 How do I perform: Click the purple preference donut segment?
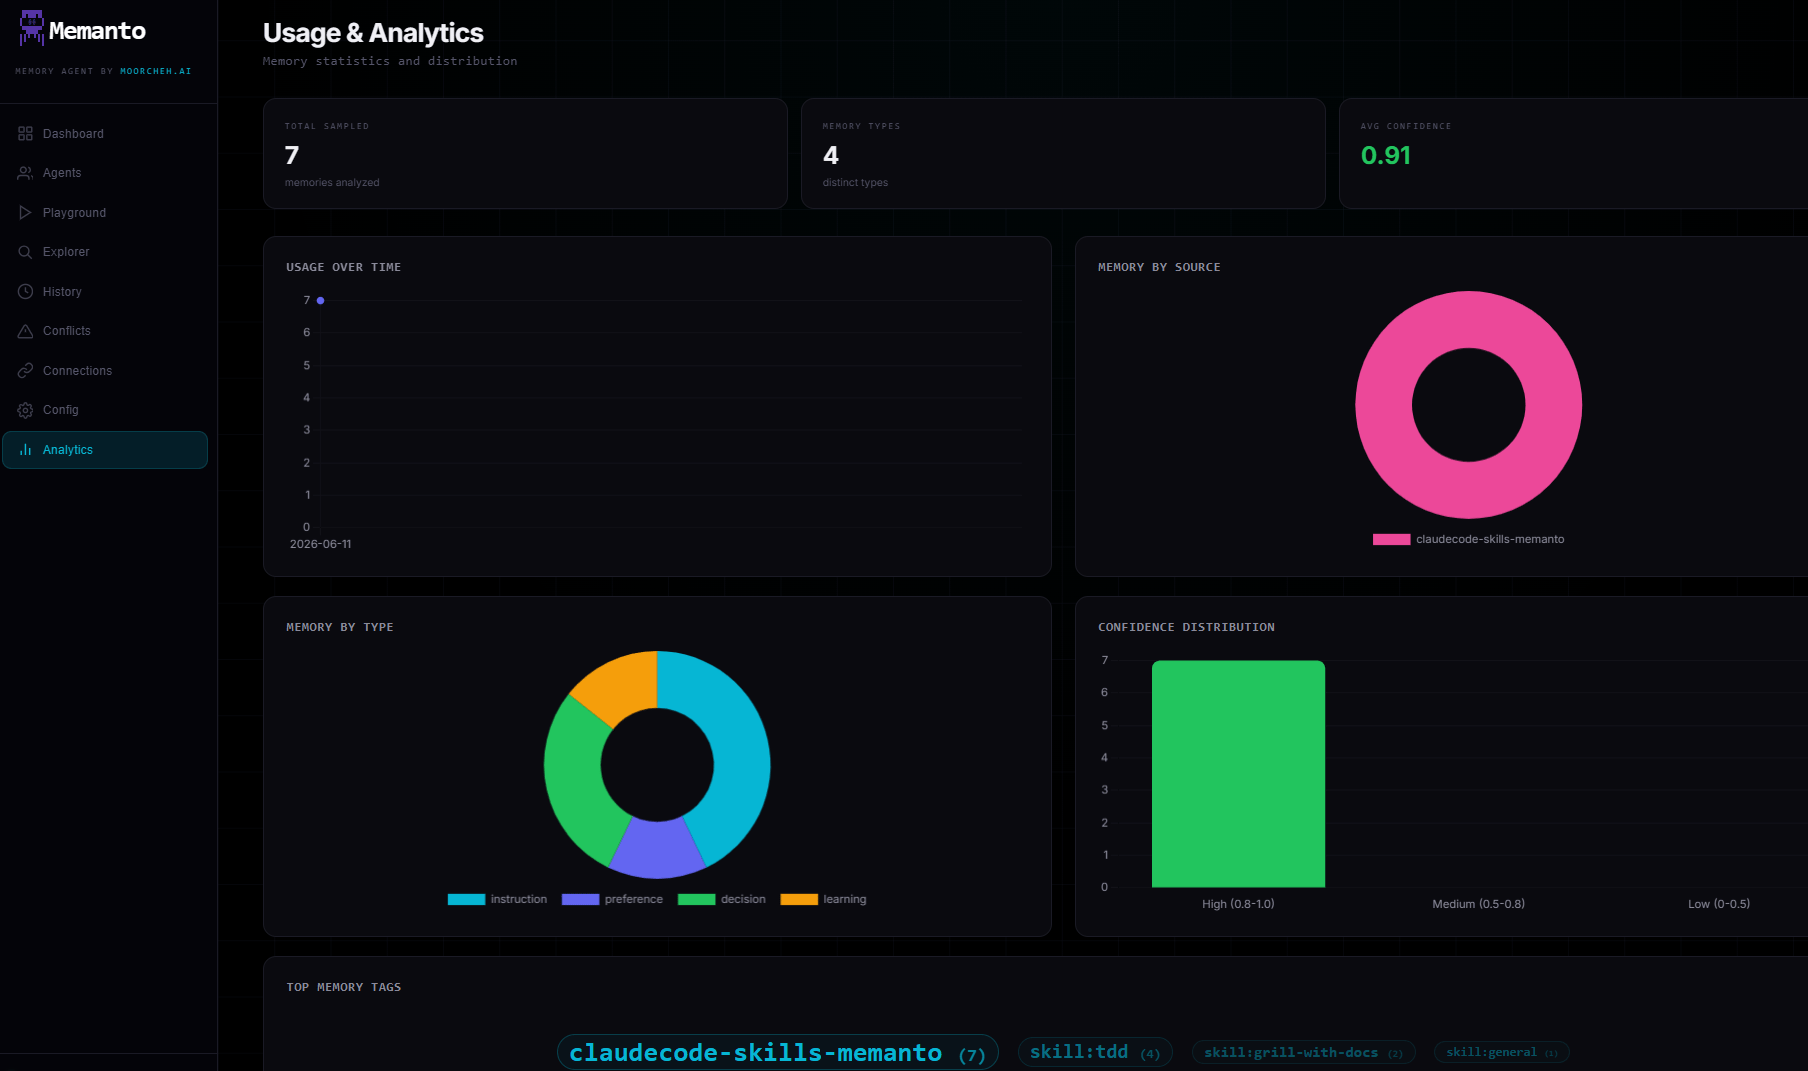(x=657, y=848)
